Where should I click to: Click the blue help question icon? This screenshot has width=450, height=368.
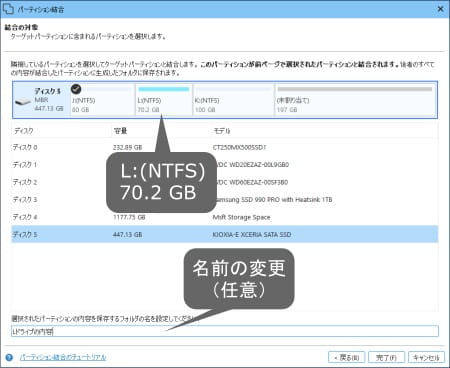click(9, 357)
